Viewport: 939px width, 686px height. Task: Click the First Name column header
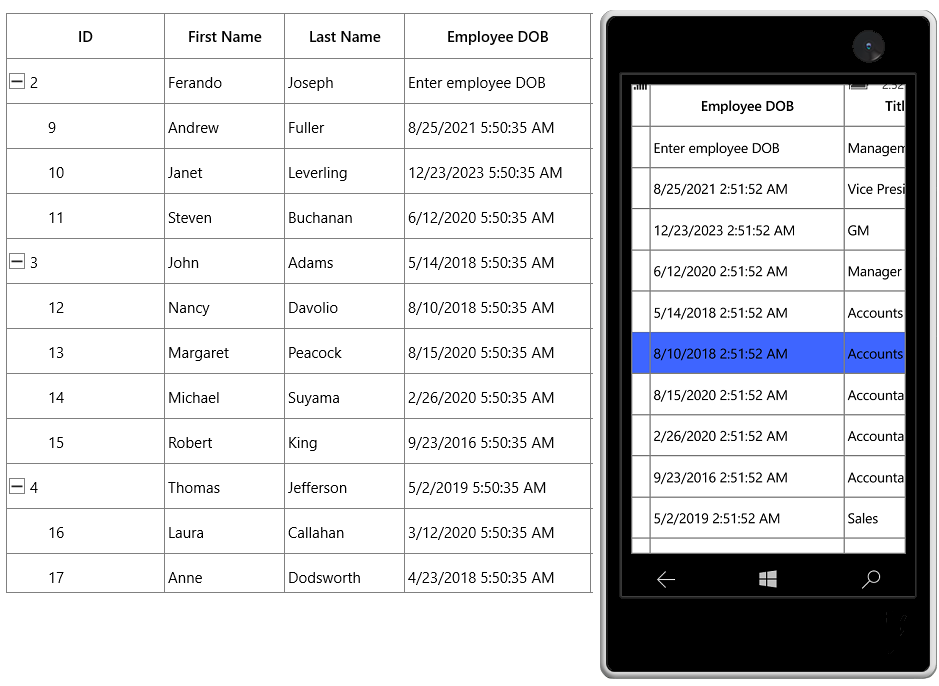[x=225, y=37]
